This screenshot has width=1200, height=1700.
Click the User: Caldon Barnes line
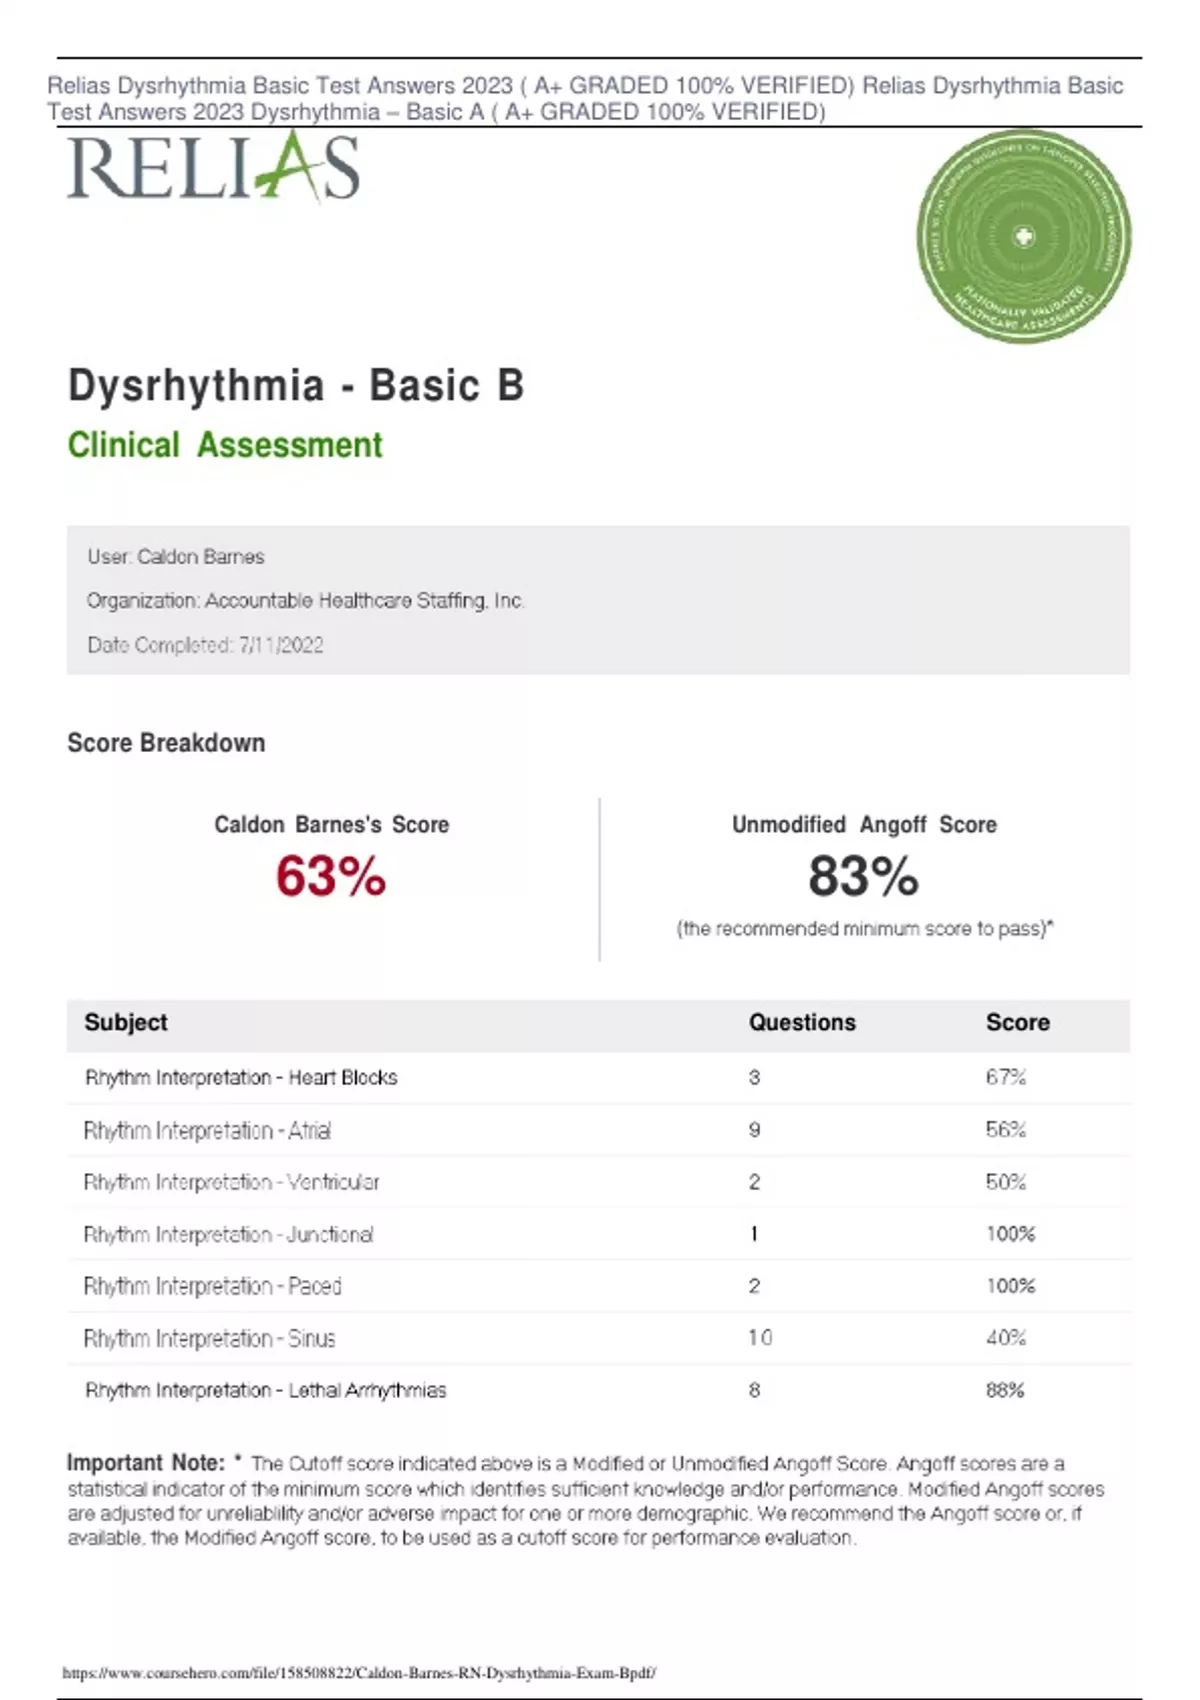coord(176,557)
